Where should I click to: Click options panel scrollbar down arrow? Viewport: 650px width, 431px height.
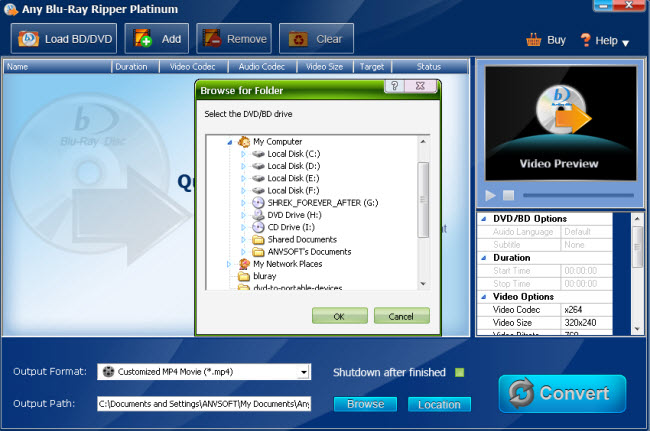tap(638, 329)
